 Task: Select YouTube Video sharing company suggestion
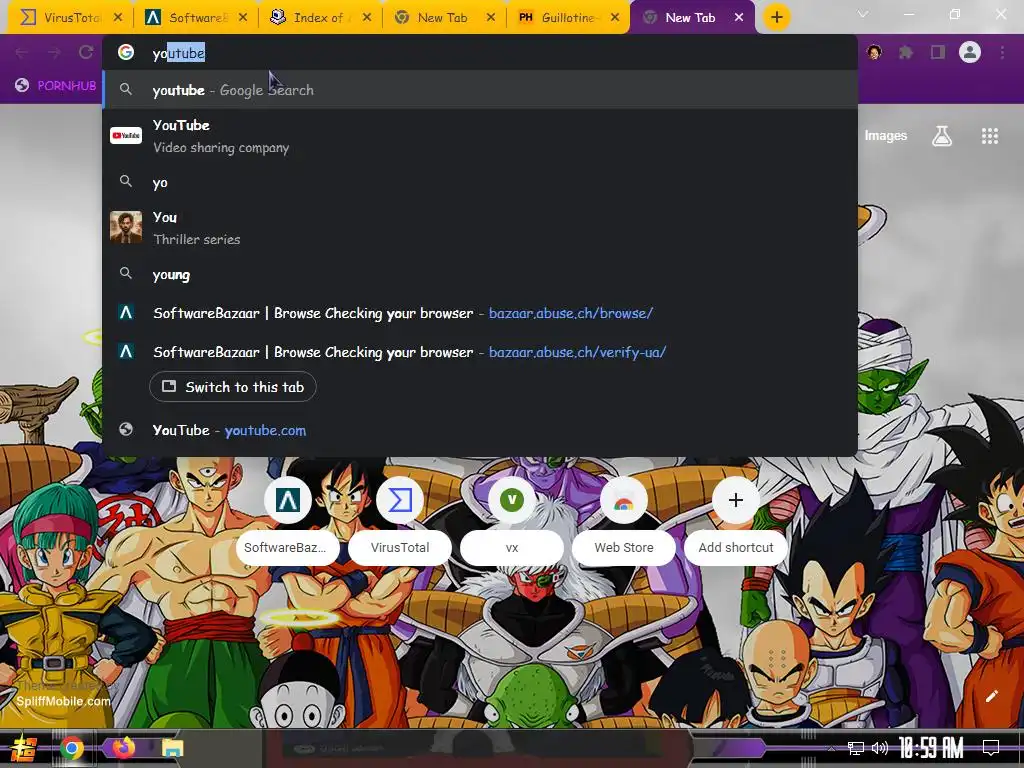479,136
